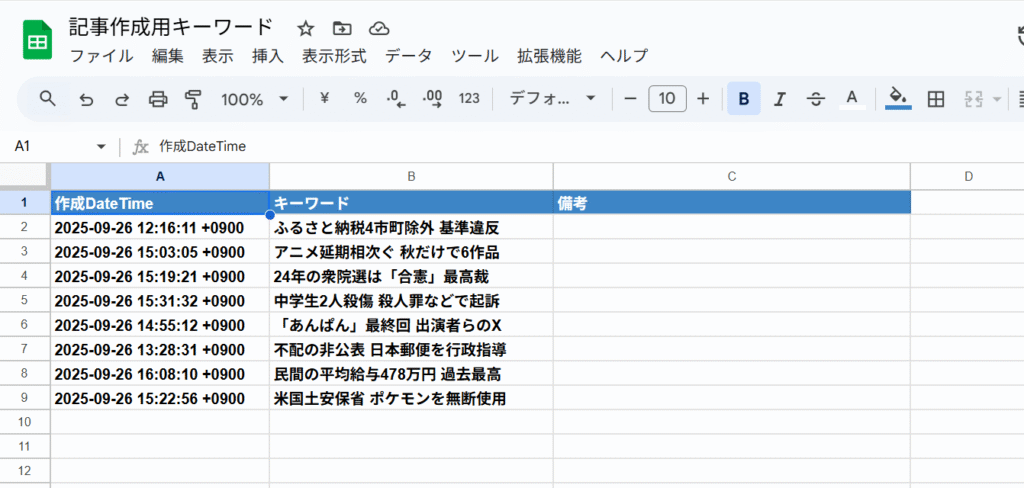Screen dimensions: 1024x488
Task: Open the データ menu
Action: [x=408, y=56]
